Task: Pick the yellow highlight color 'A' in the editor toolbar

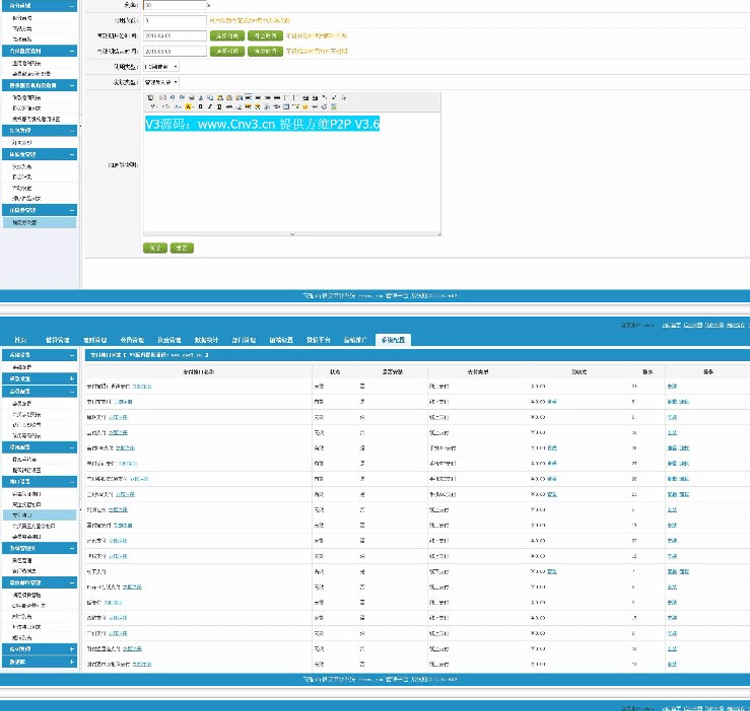Action: click(x=188, y=106)
